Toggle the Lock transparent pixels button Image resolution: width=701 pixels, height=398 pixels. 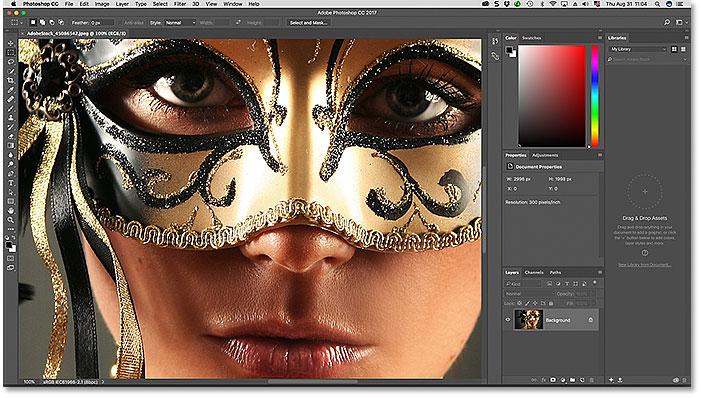click(519, 303)
